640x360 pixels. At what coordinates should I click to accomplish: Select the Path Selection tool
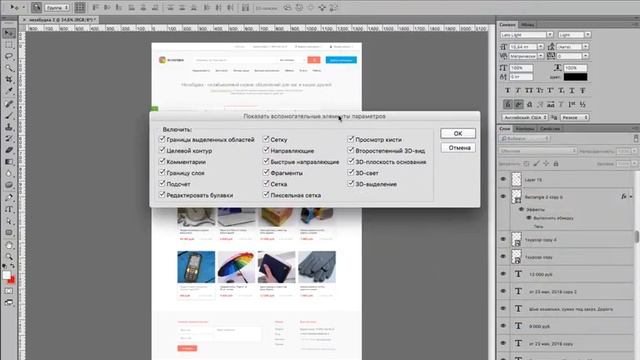pos(9,221)
